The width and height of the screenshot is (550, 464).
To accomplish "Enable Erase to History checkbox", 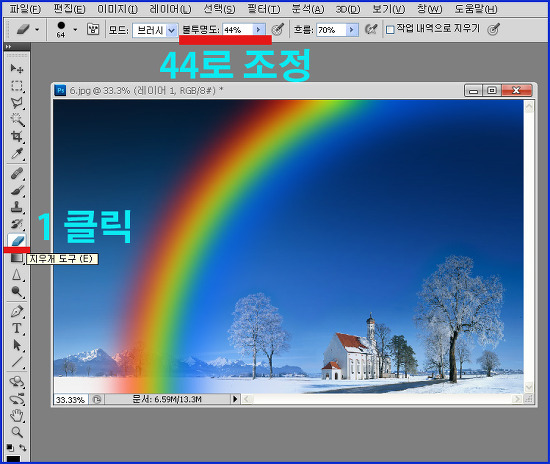I will click(390, 30).
